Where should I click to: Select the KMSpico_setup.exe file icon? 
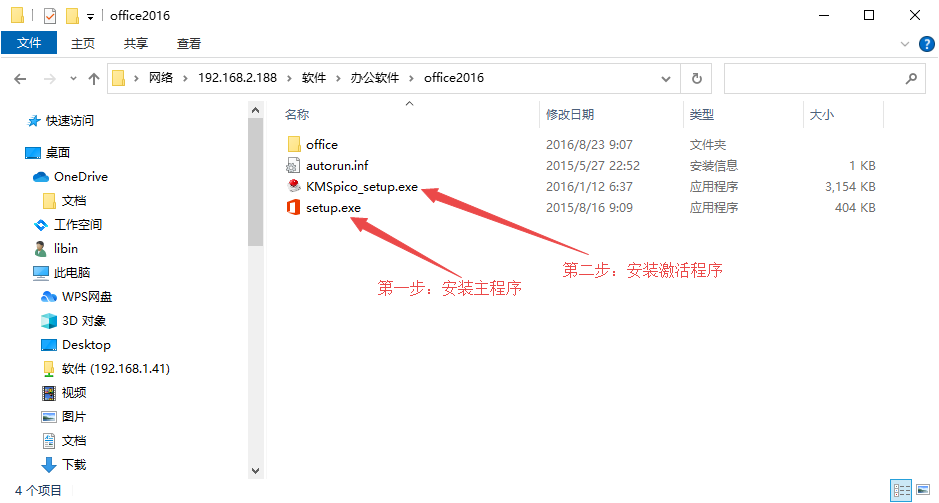click(x=293, y=187)
